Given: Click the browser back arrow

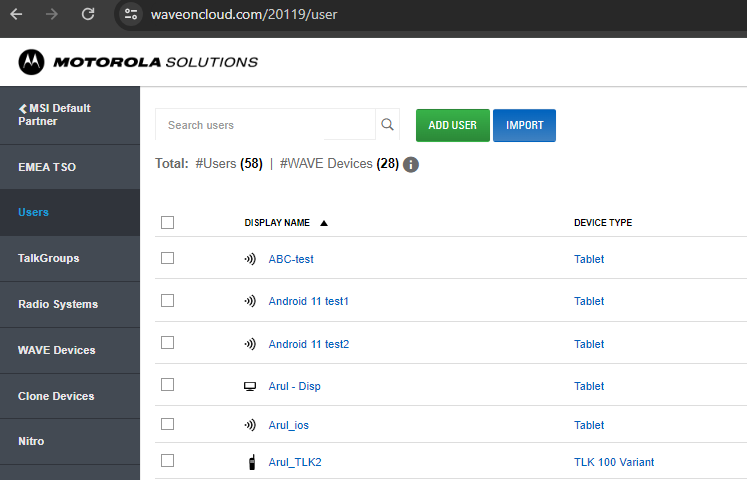Looking at the screenshot, I should (x=16, y=14).
